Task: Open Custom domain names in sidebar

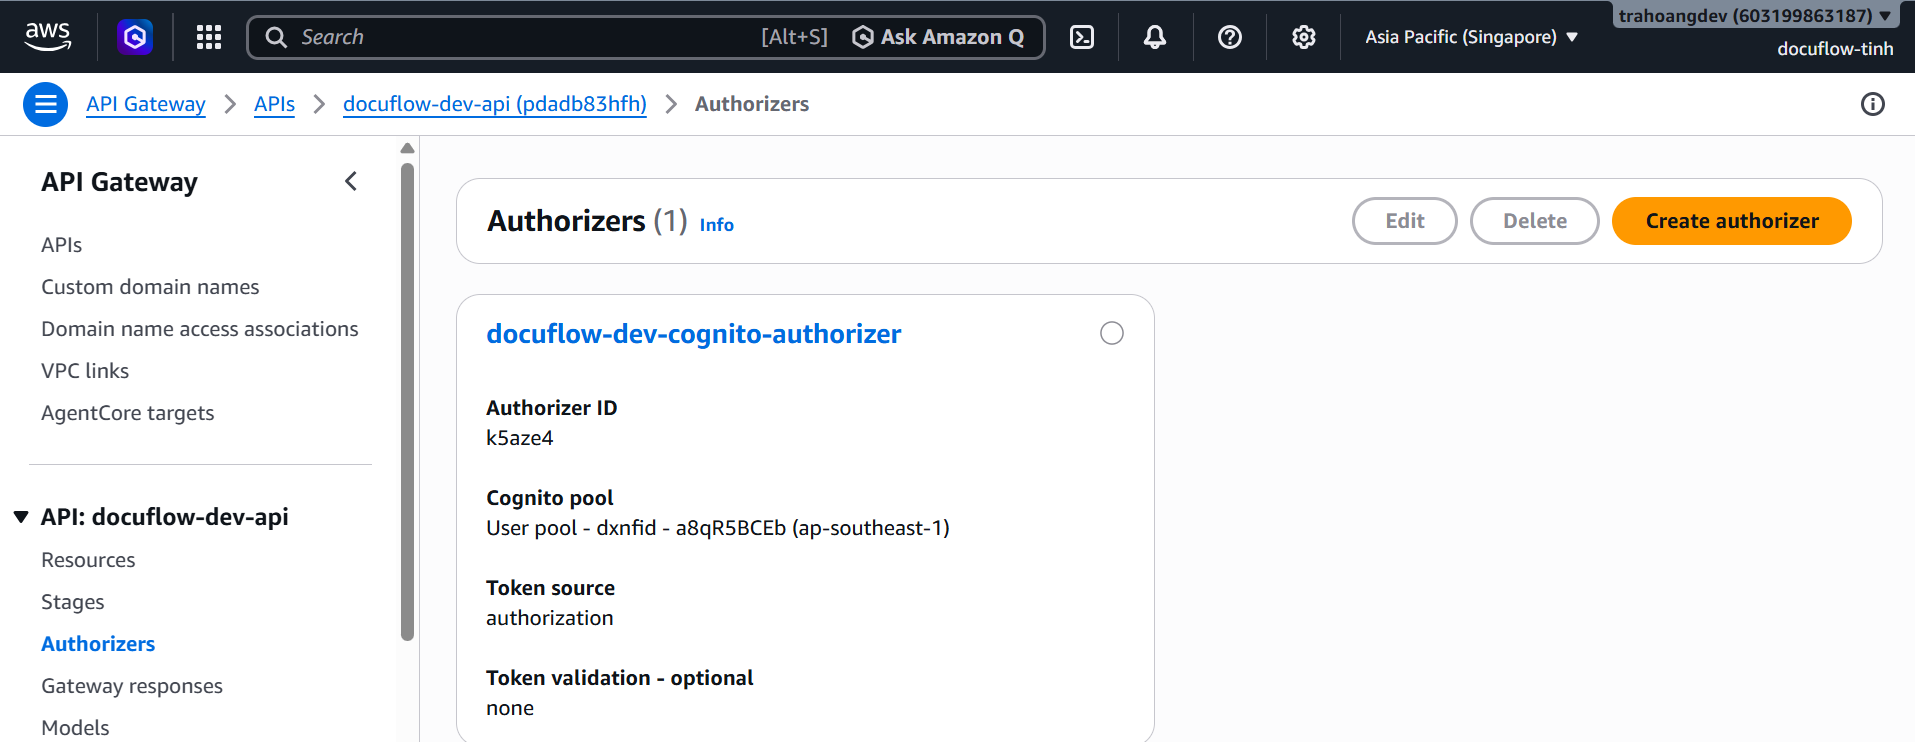Action: pos(150,287)
